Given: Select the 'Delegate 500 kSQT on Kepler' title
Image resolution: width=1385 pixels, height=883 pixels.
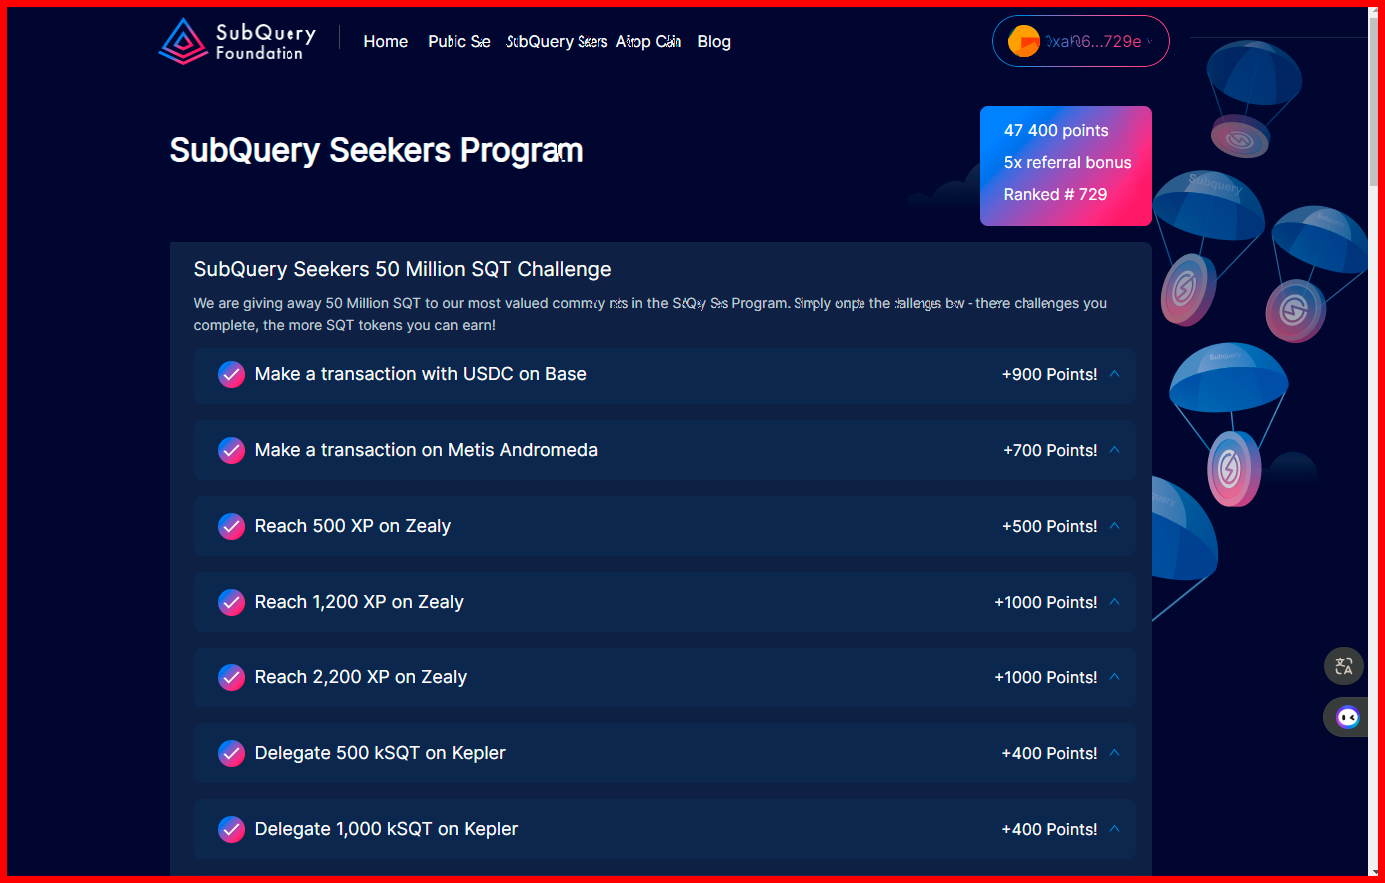Looking at the screenshot, I should (380, 753).
